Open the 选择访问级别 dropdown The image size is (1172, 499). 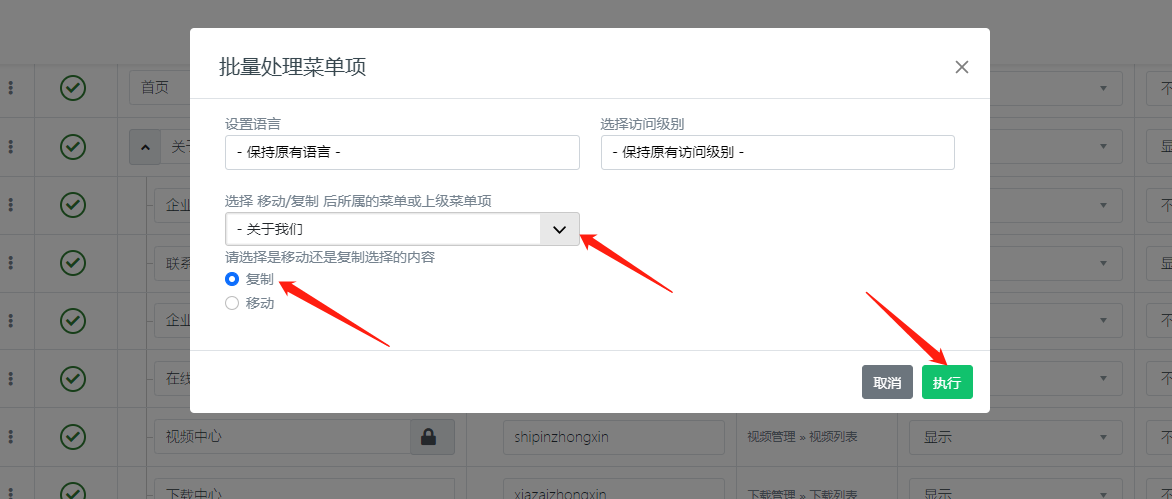click(777, 153)
